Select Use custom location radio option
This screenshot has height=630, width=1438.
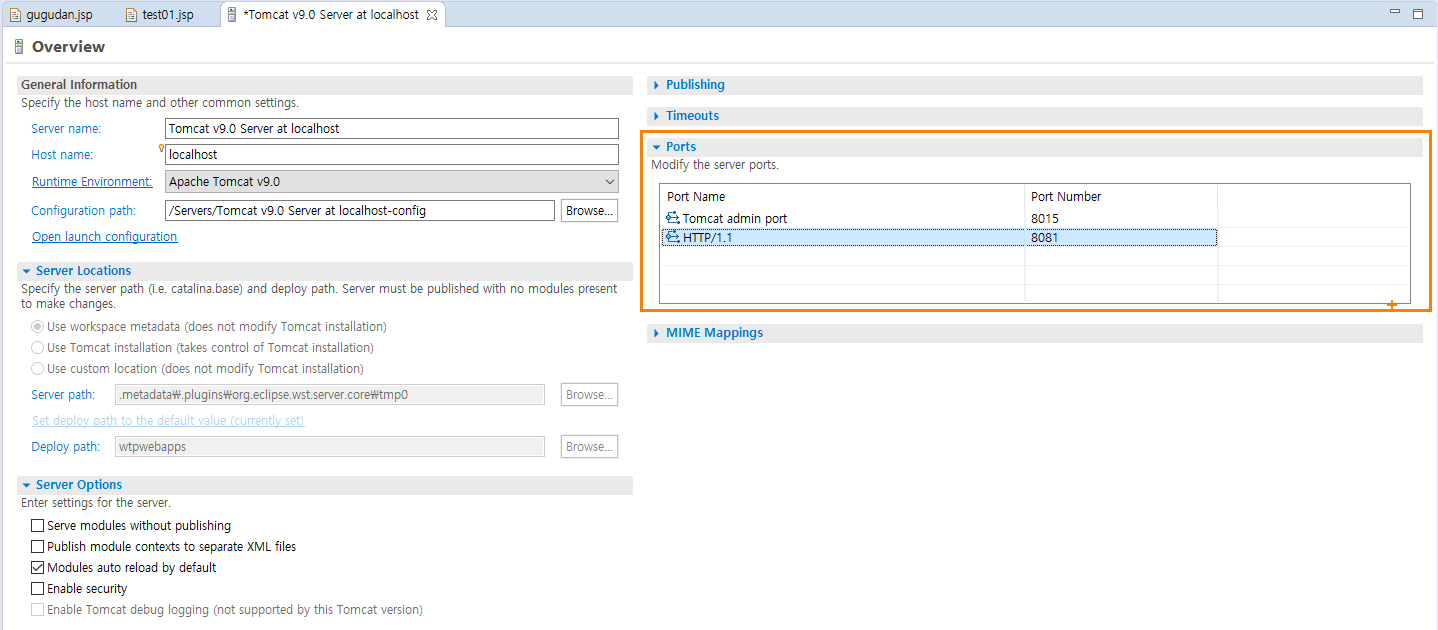point(38,369)
